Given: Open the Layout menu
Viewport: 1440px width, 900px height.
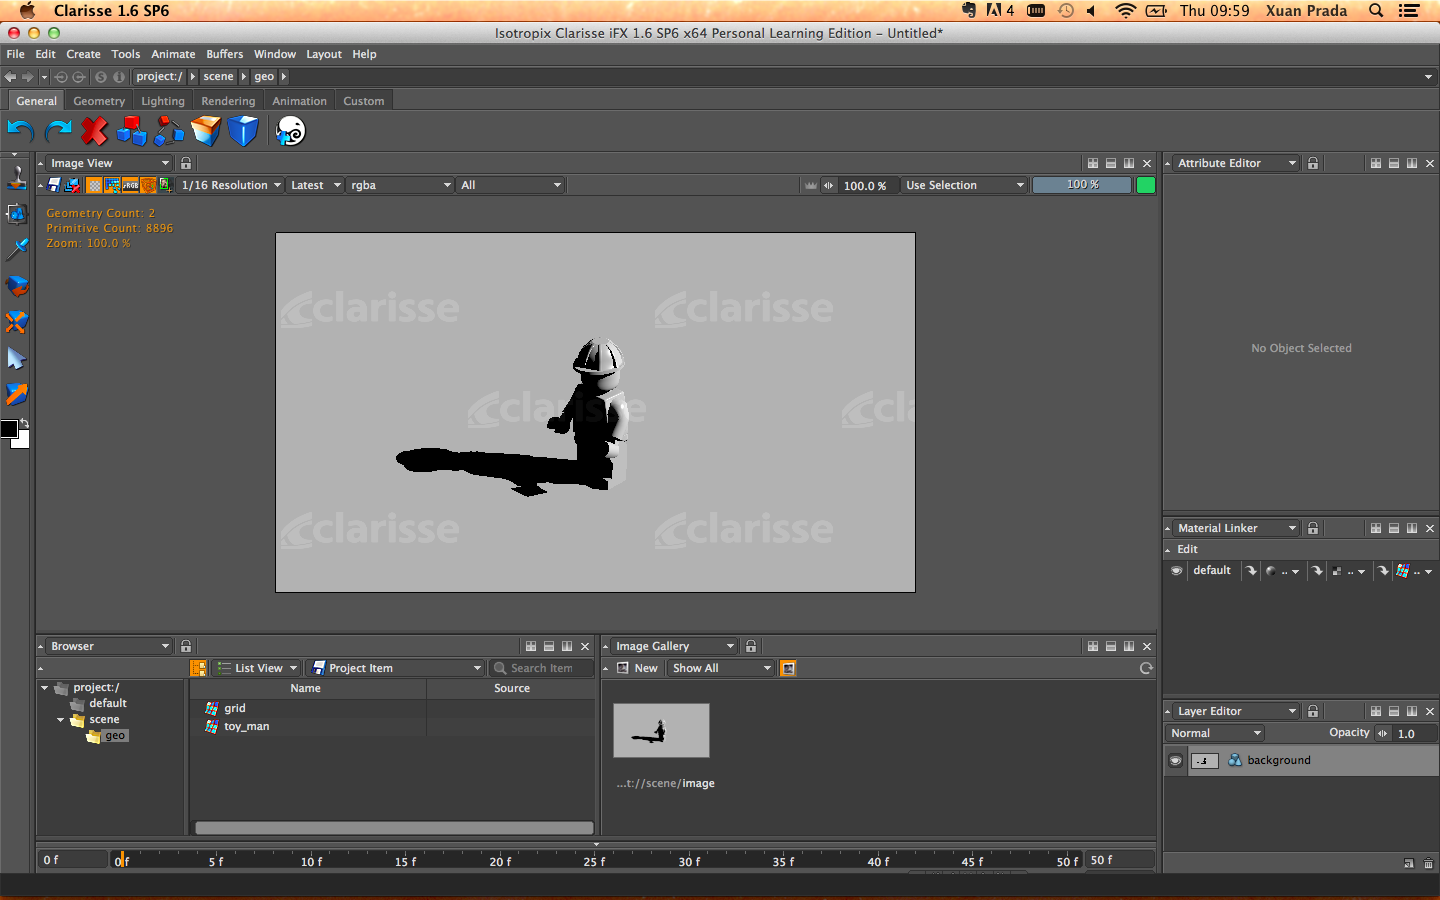Looking at the screenshot, I should (x=324, y=54).
